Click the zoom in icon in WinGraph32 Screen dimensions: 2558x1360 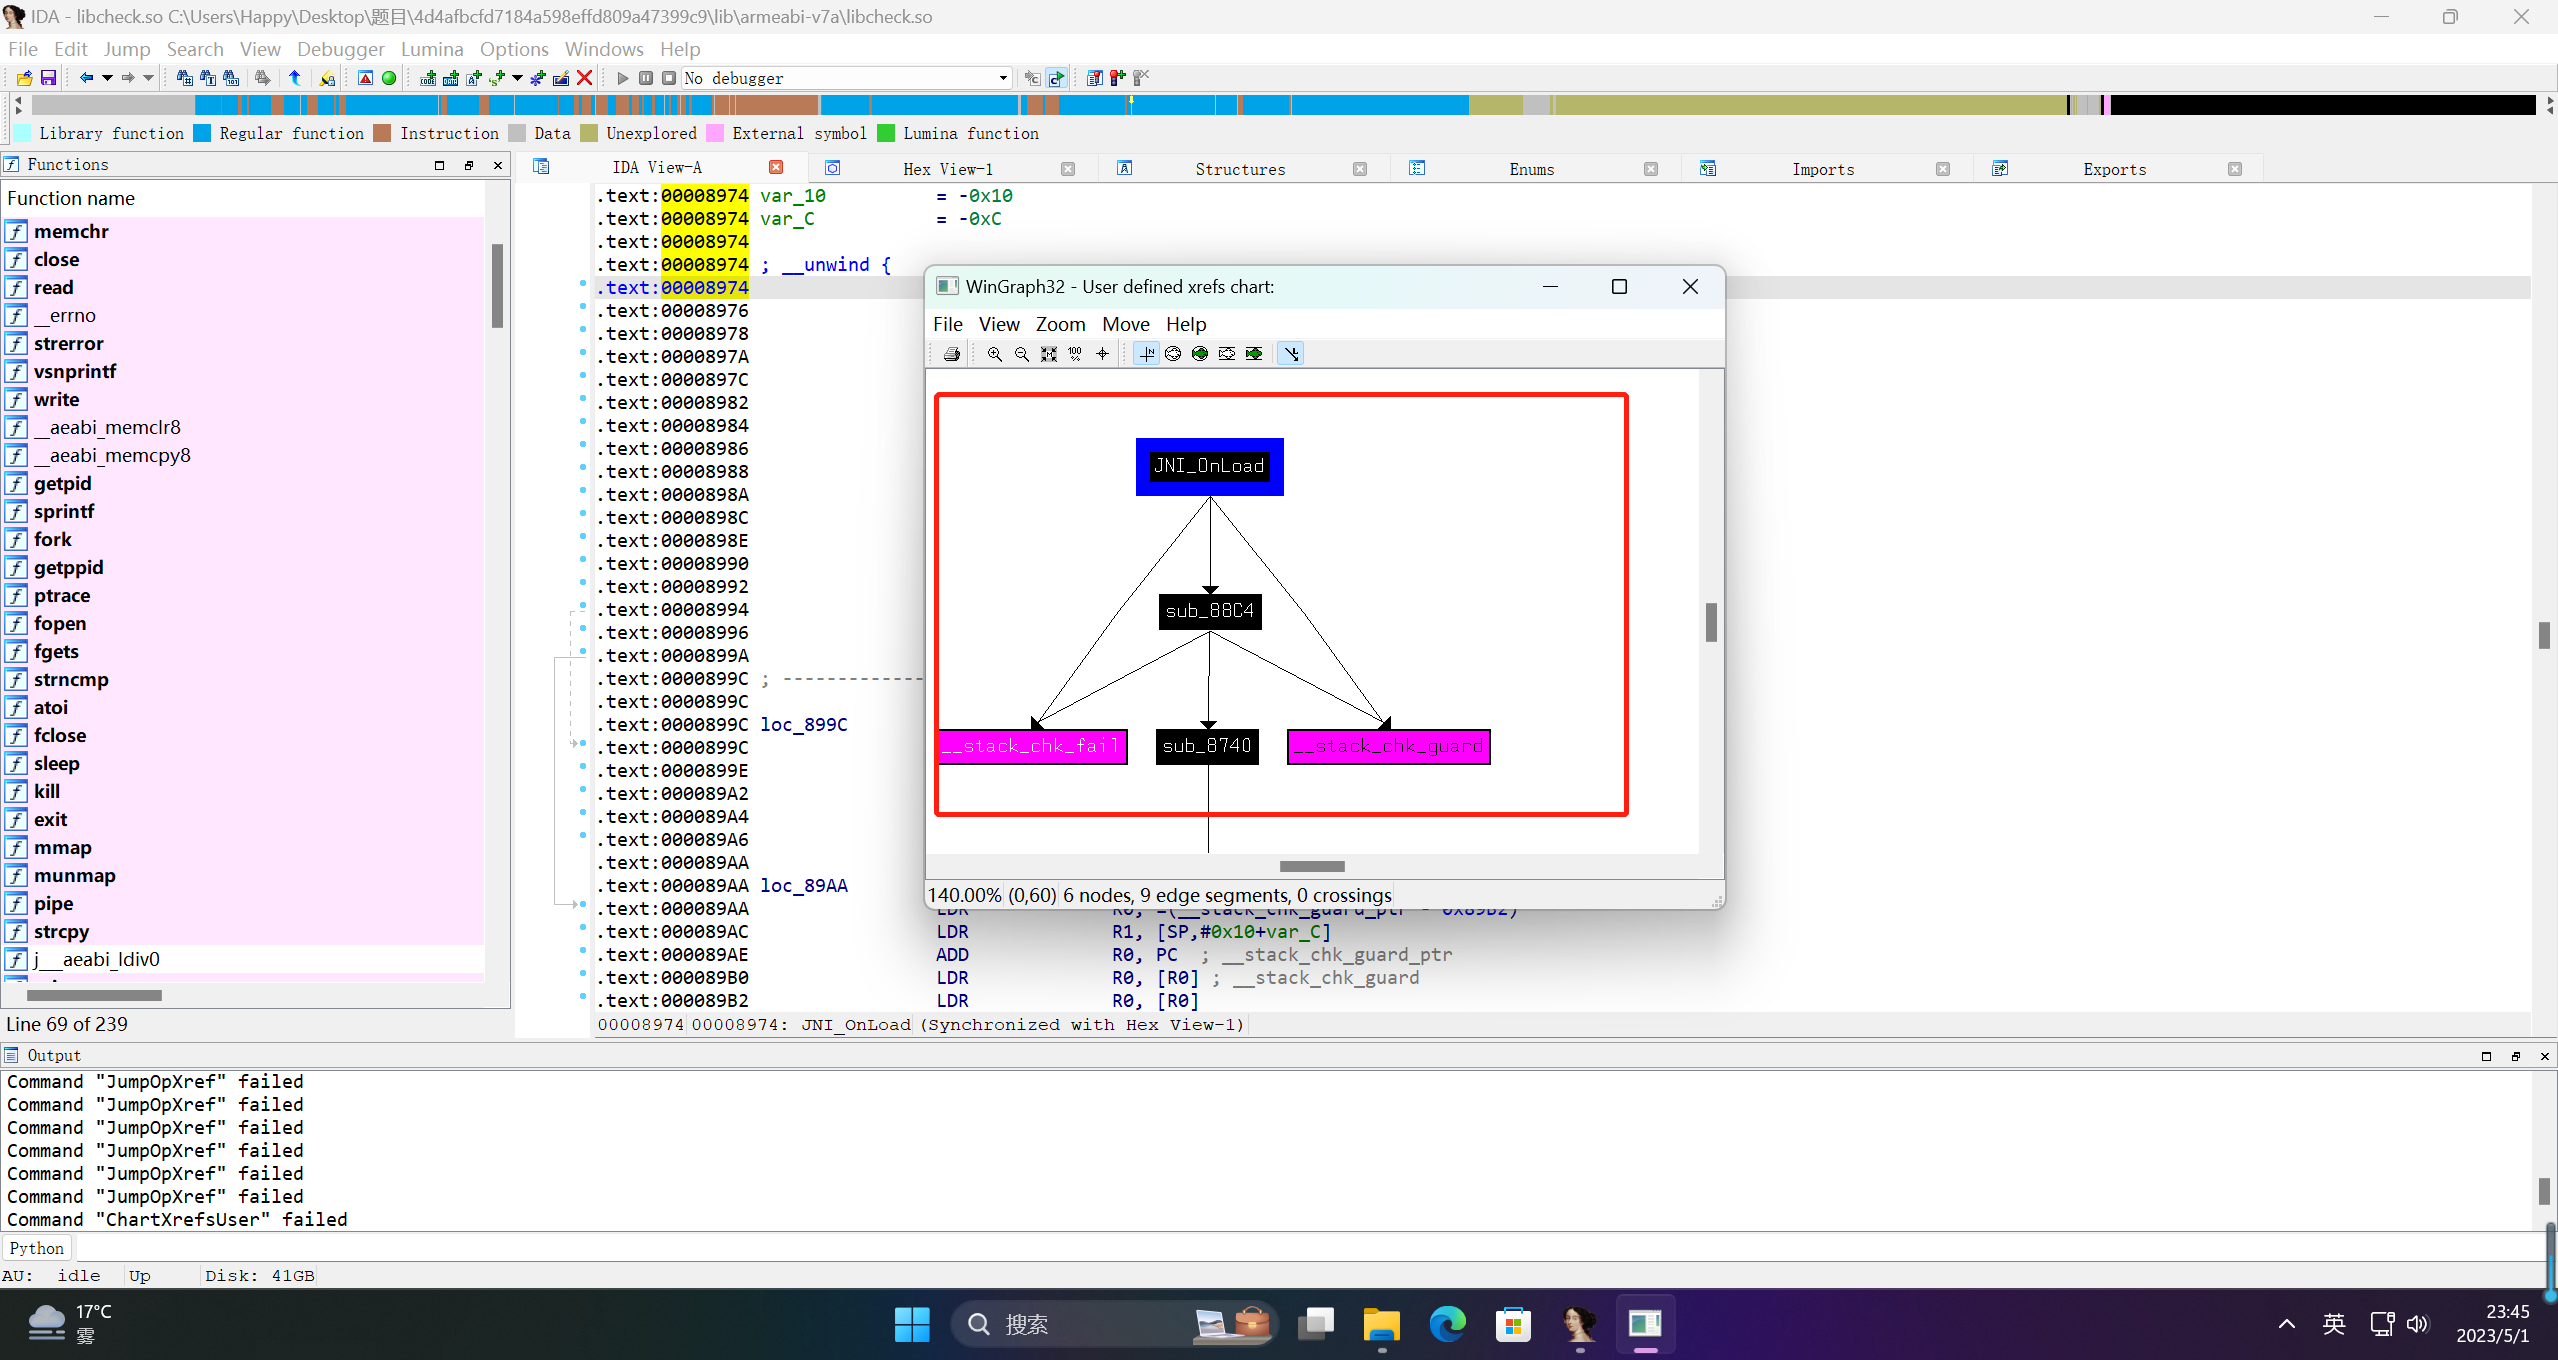coord(994,354)
